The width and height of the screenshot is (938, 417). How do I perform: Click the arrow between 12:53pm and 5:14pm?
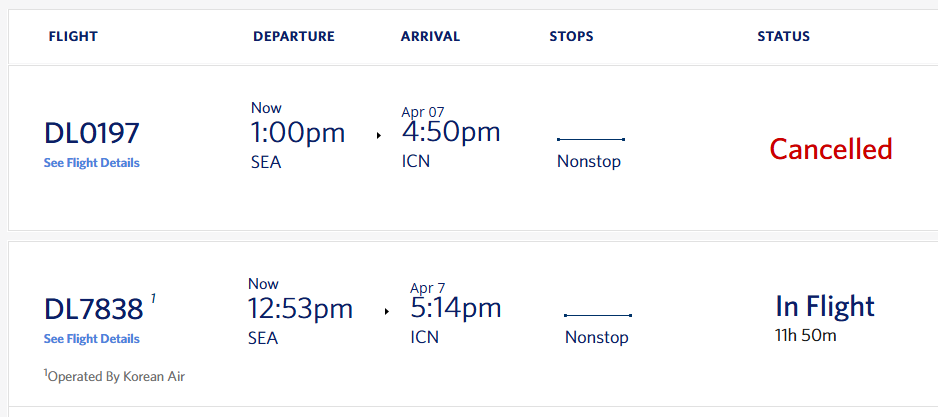pos(387,311)
